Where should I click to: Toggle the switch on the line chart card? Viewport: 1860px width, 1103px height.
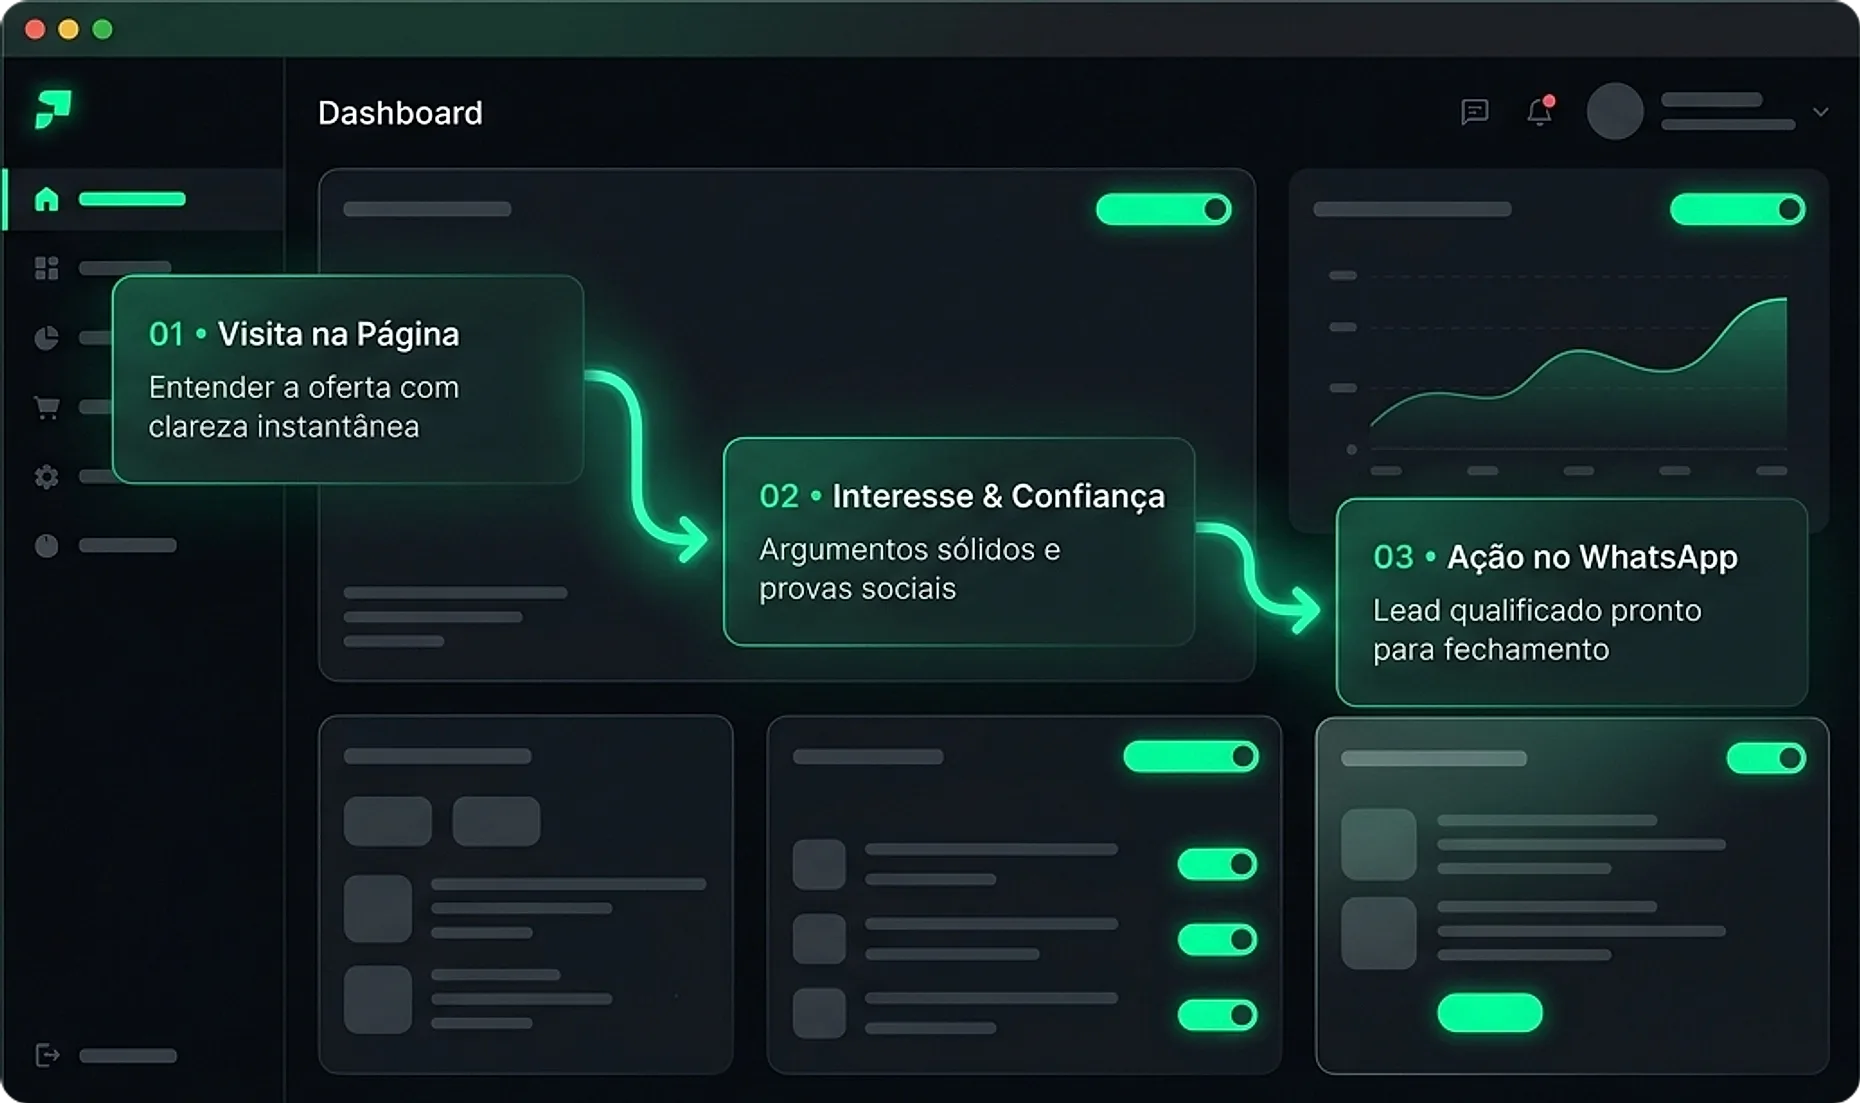point(1738,209)
